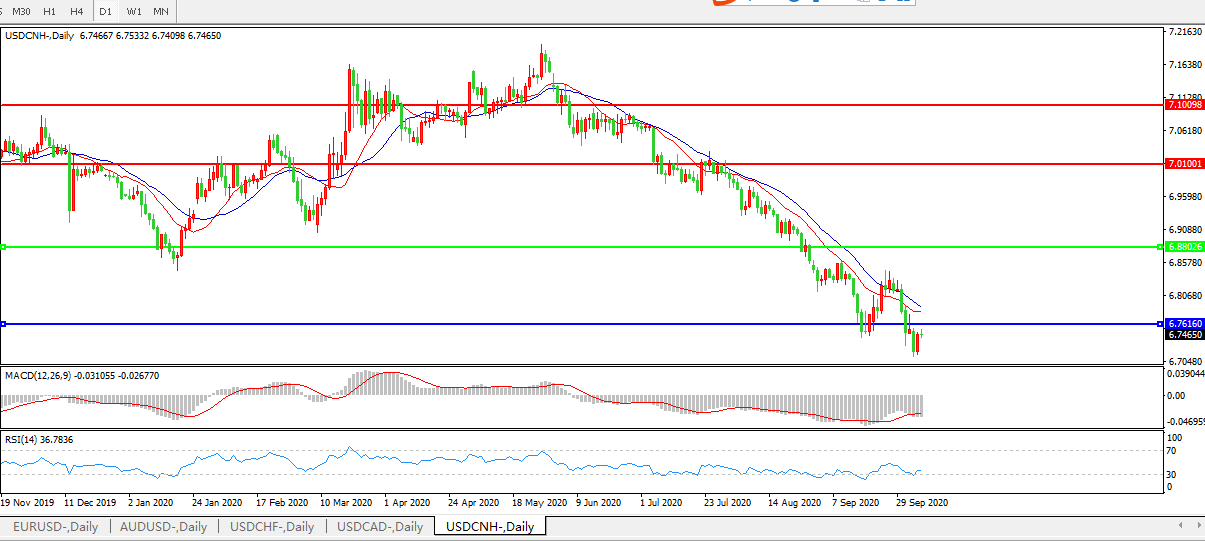This screenshot has height=541, width=1205.
Task: Switch timeframe to M30
Action: click(x=21, y=11)
